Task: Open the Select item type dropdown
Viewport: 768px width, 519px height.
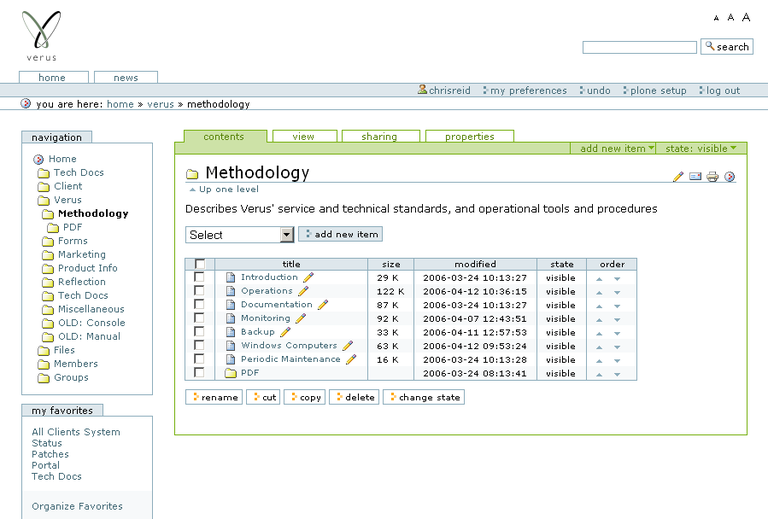Action: [240, 235]
